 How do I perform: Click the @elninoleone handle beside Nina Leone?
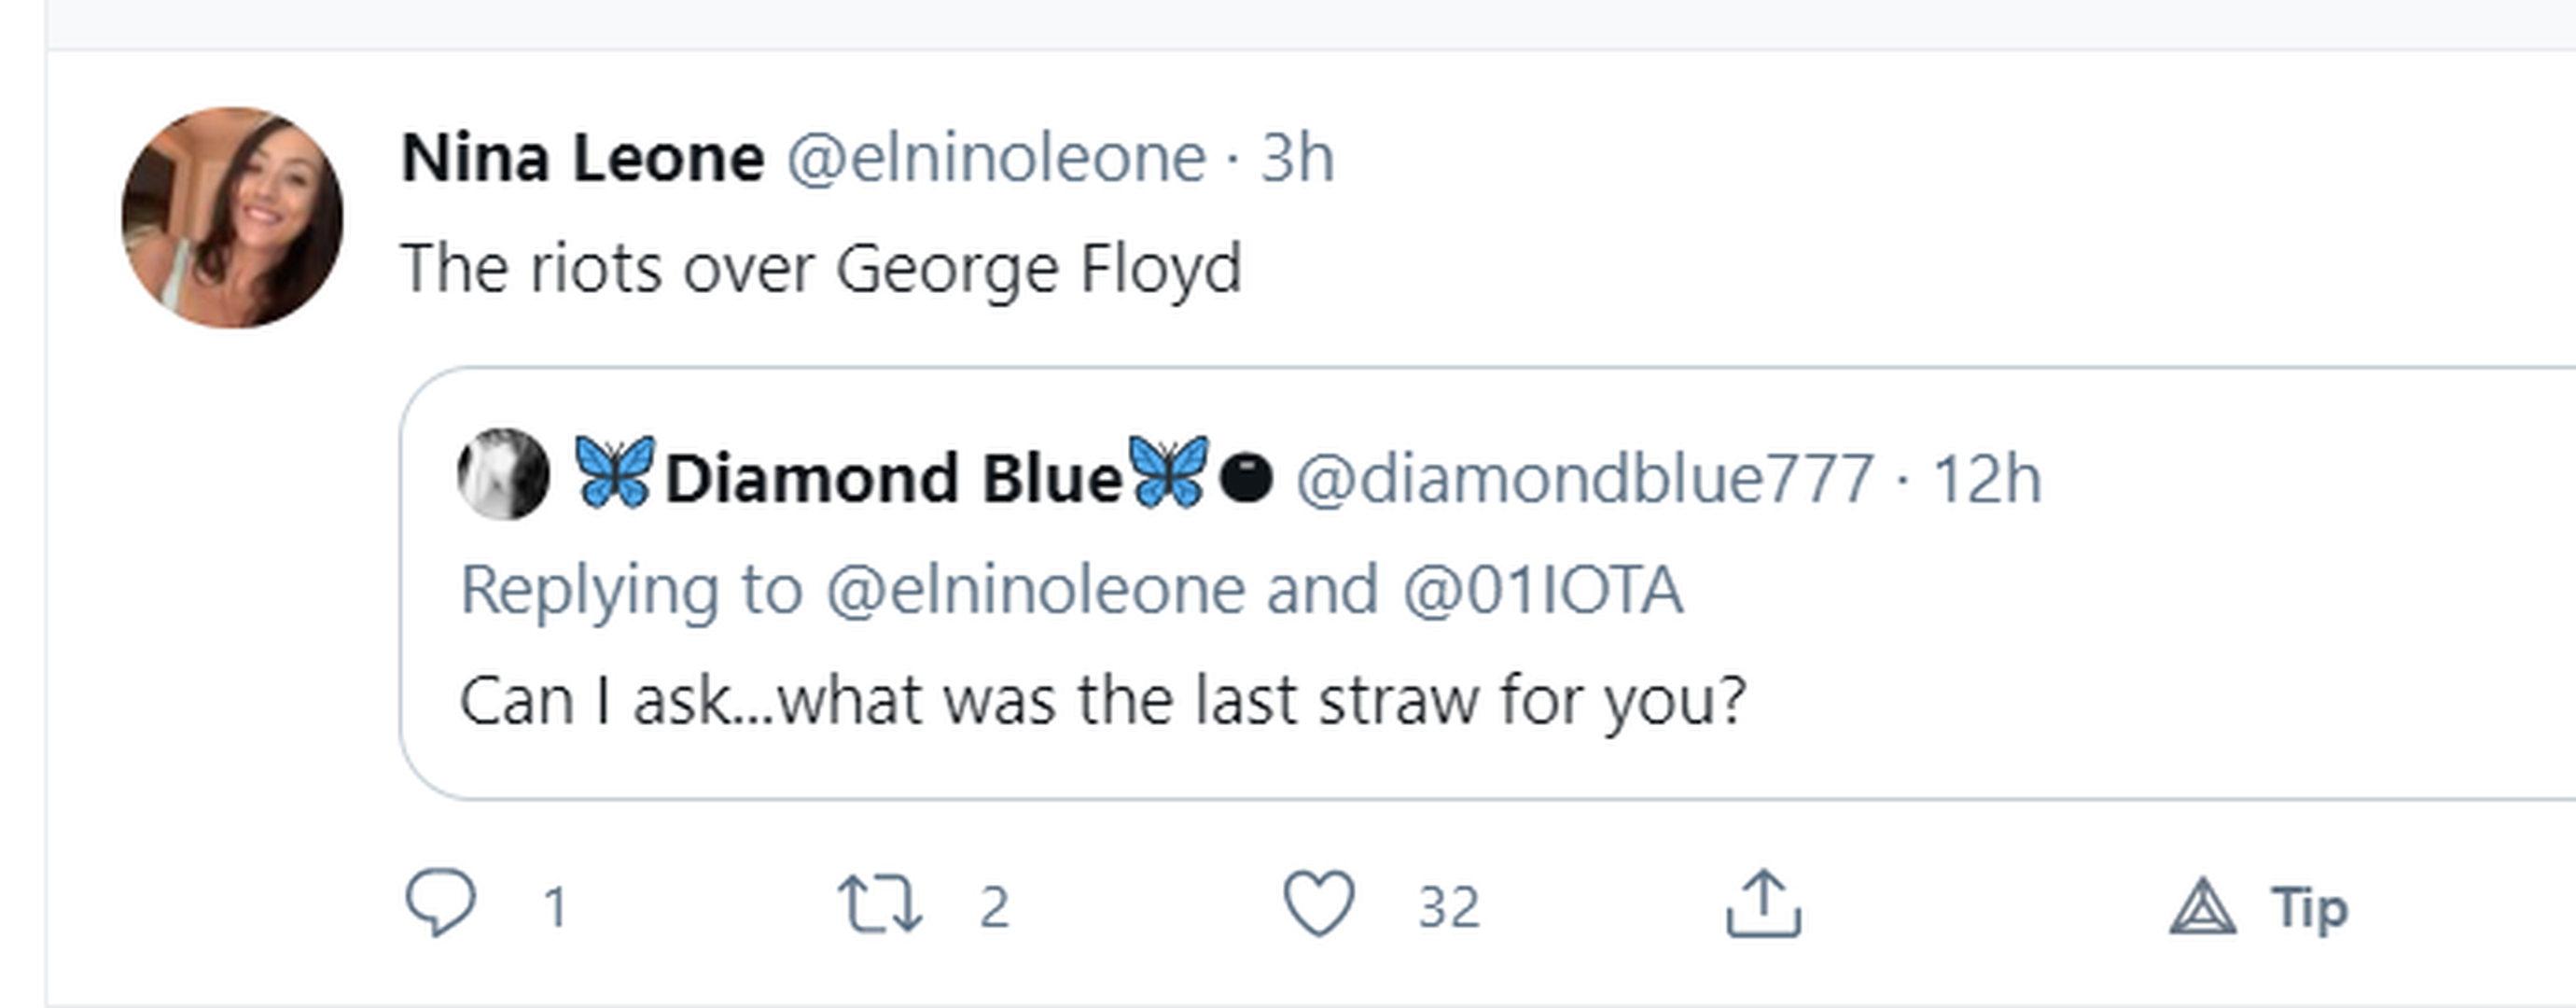(996, 158)
